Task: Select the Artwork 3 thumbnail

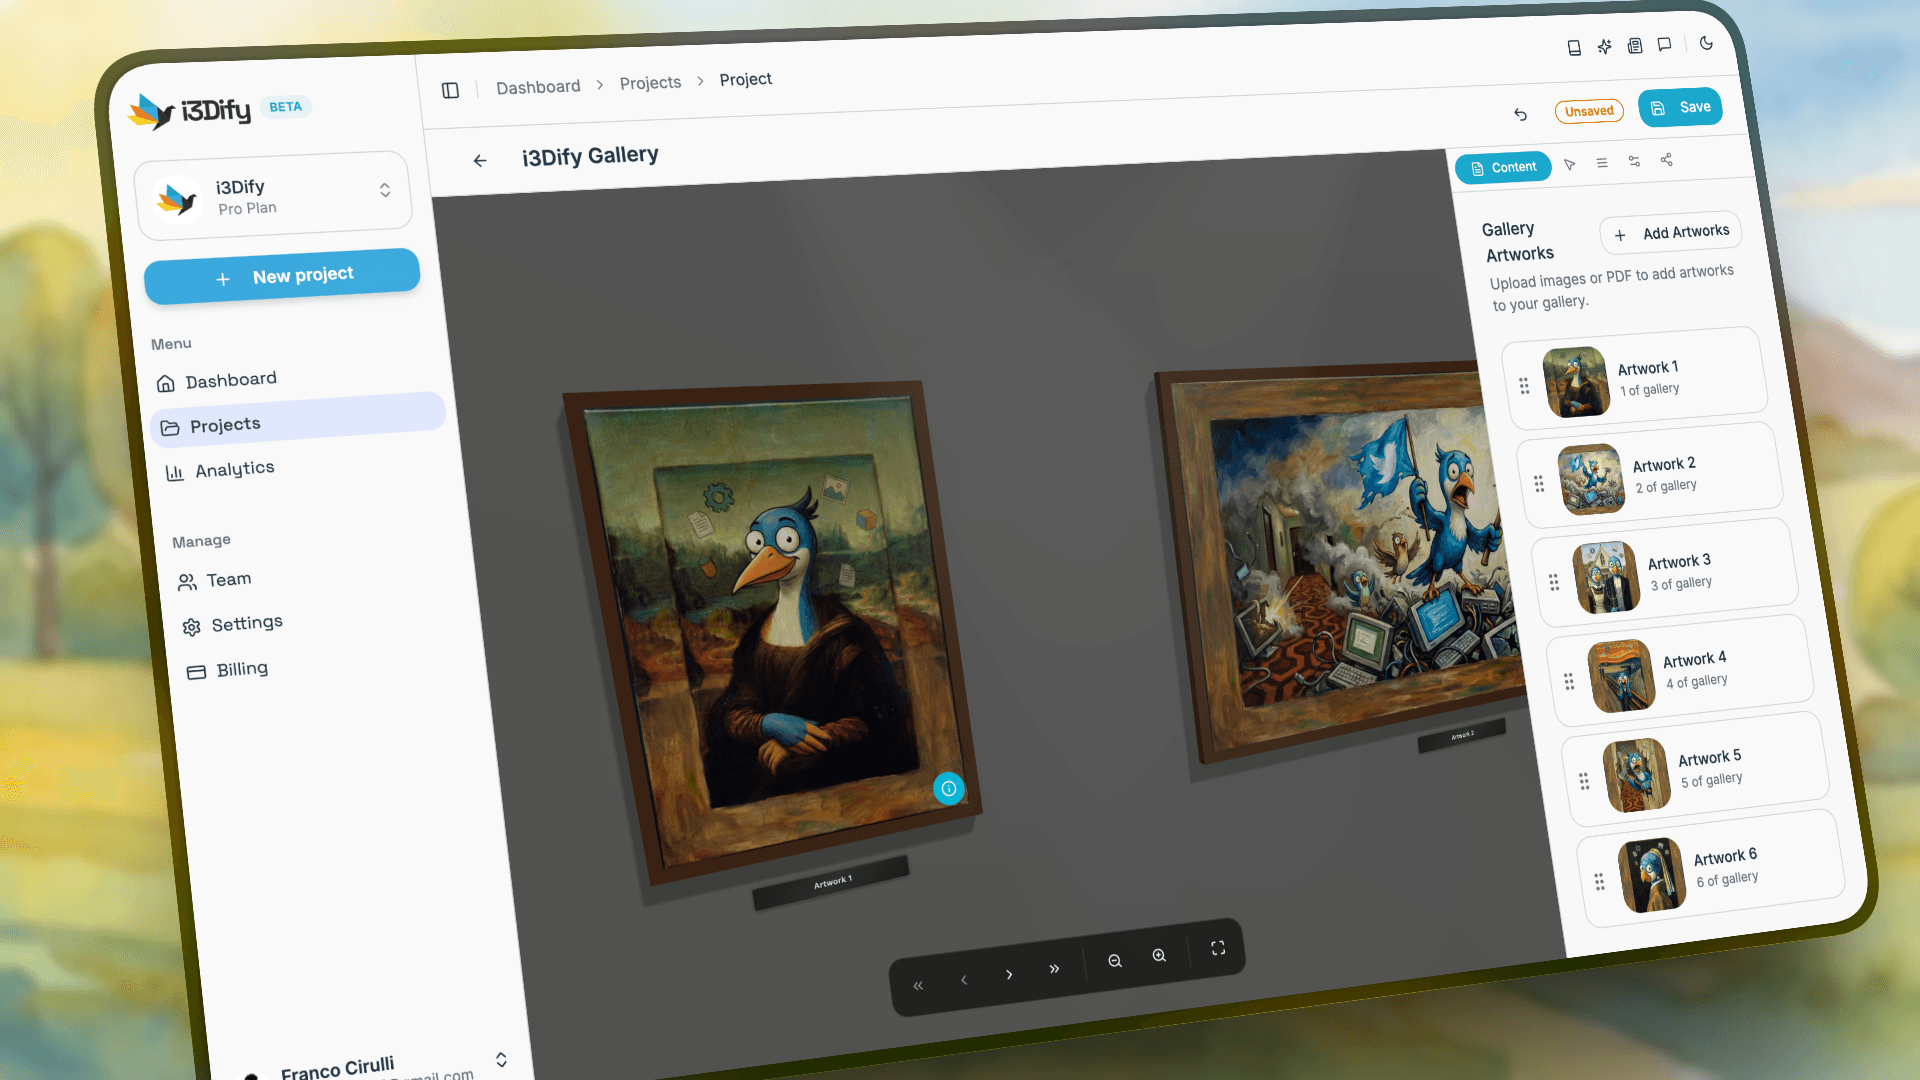Action: click(x=1606, y=576)
